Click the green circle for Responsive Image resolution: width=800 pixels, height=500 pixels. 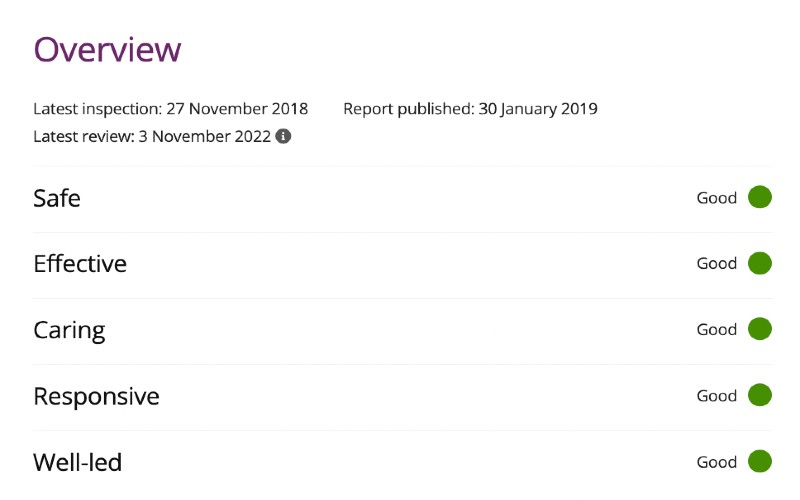tap(760, 395)
